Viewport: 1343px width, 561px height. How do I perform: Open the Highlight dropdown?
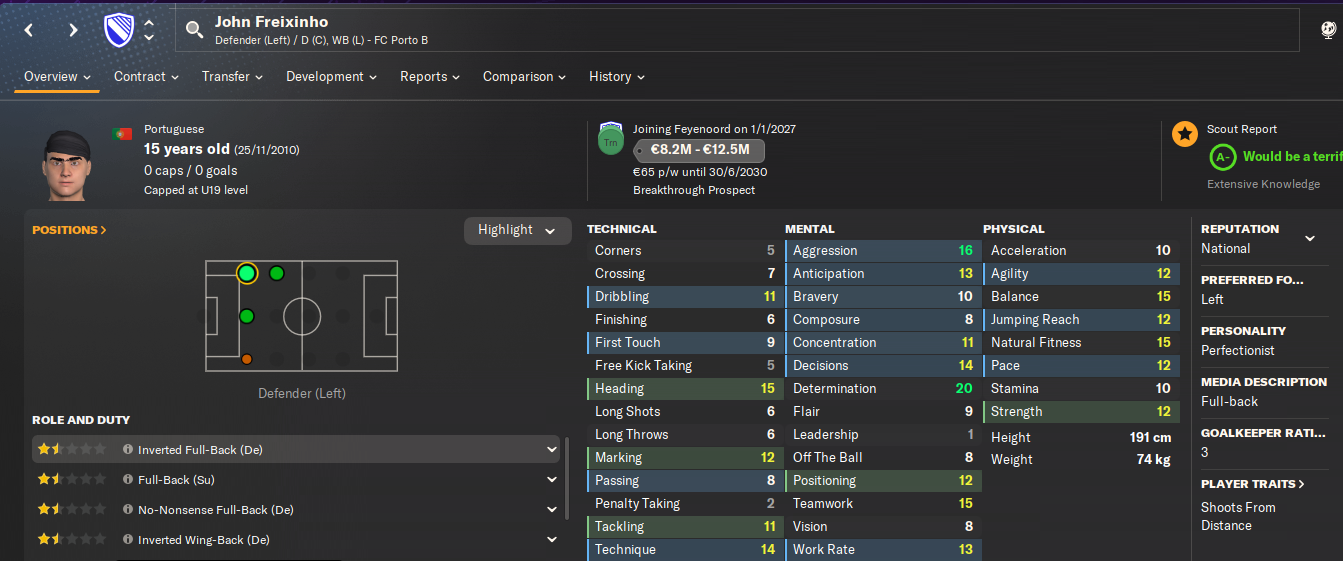click(517, 230)
